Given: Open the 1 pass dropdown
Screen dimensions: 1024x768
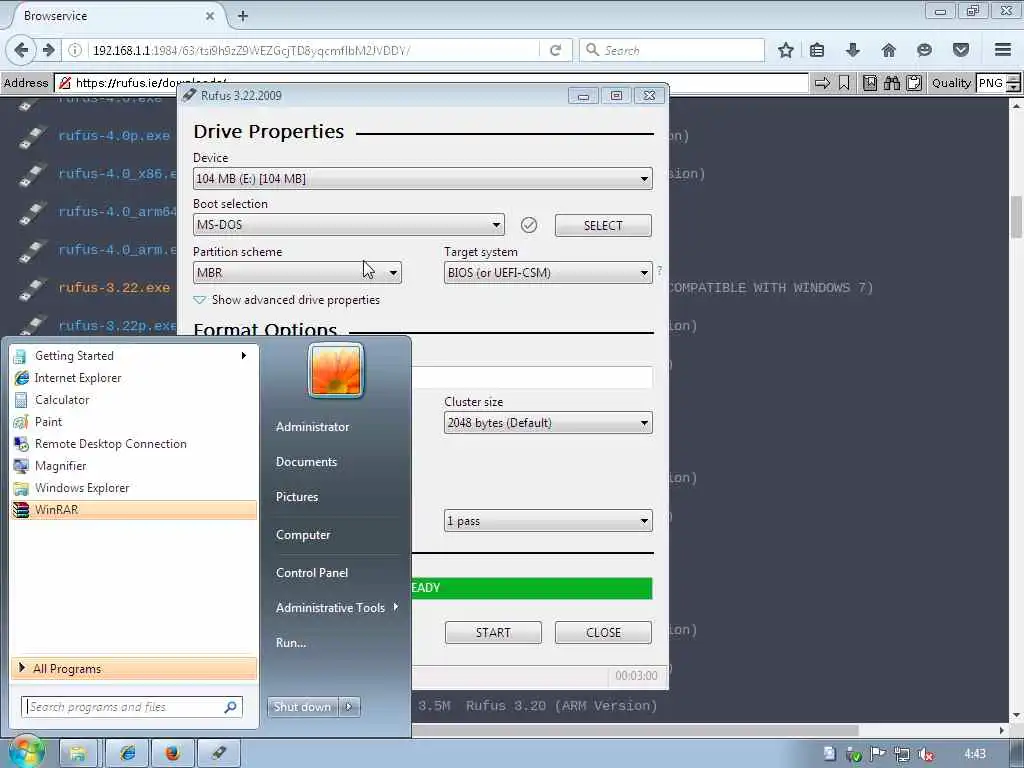Looking at the screenshot, I should 548,520.
